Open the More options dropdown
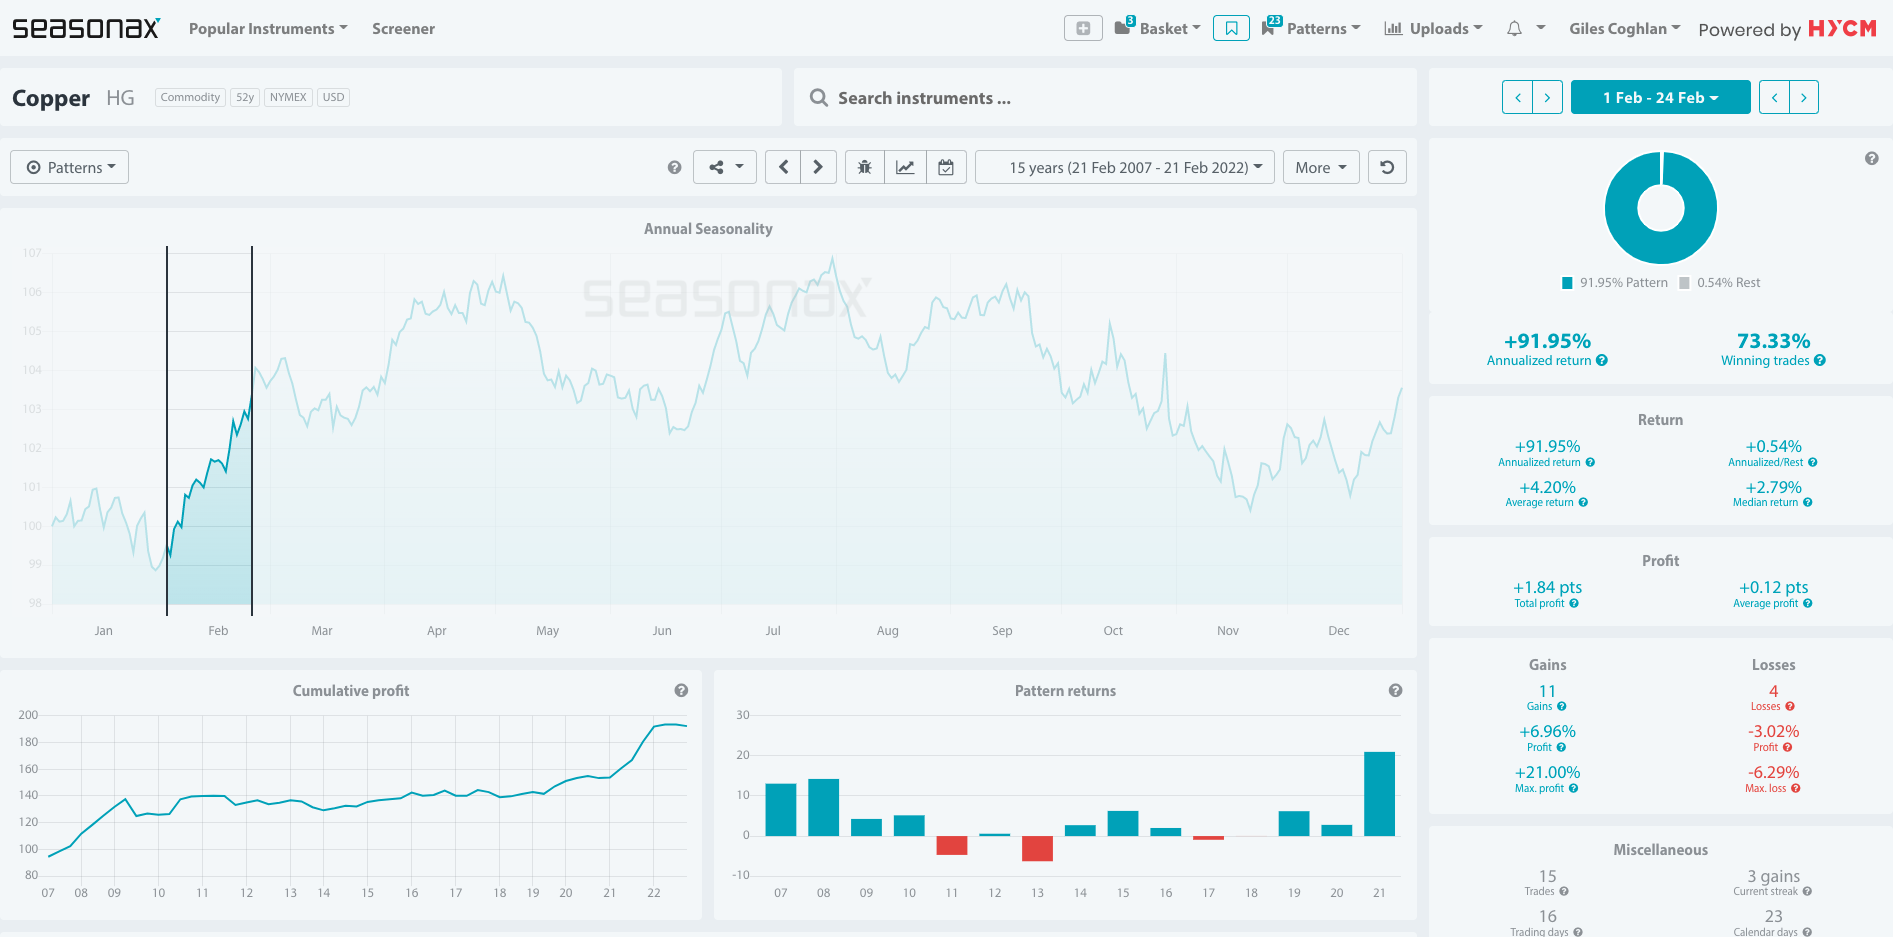This screenshot has width=1893, height=937. [1321, 167]
